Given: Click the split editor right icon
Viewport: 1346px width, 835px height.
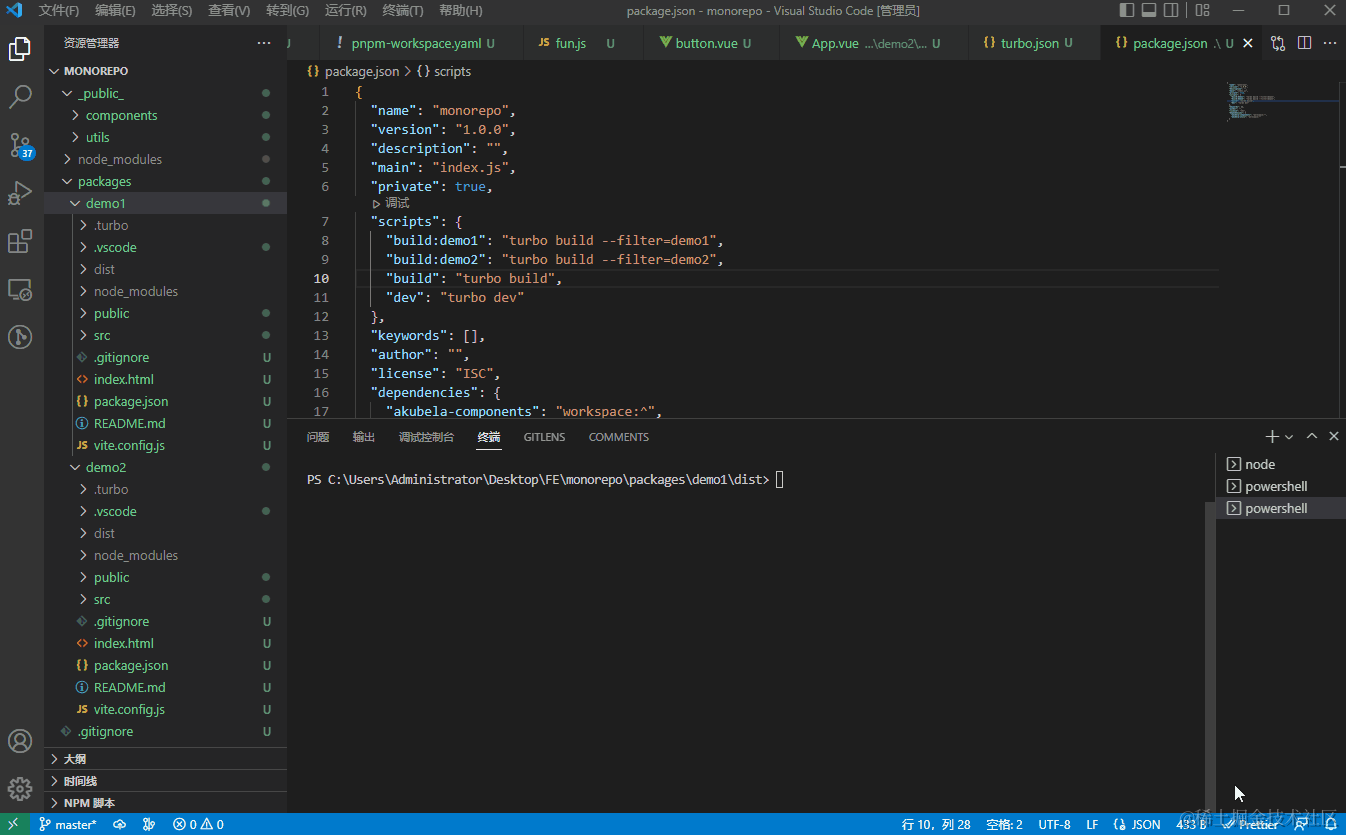Looking at the screenshot, I should pos(1304,43).
